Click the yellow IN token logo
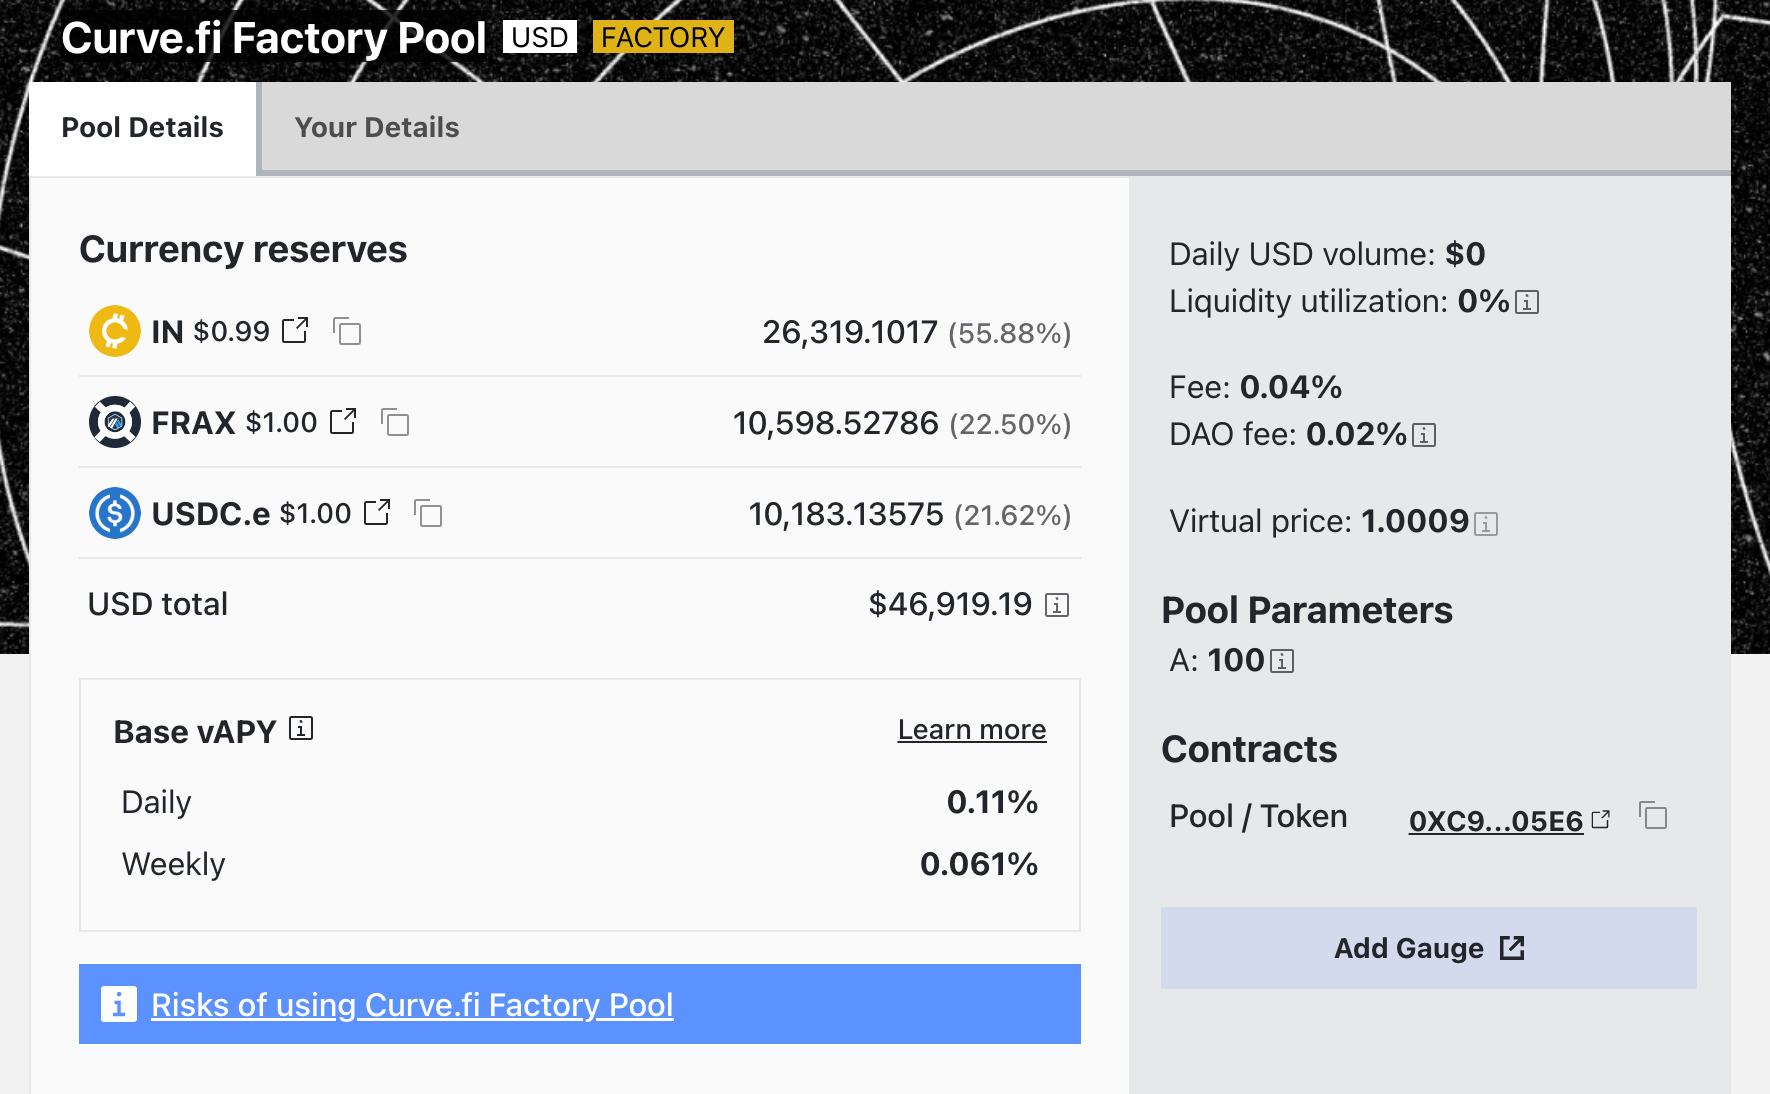1770x1094 pixels. coord(115,331)
